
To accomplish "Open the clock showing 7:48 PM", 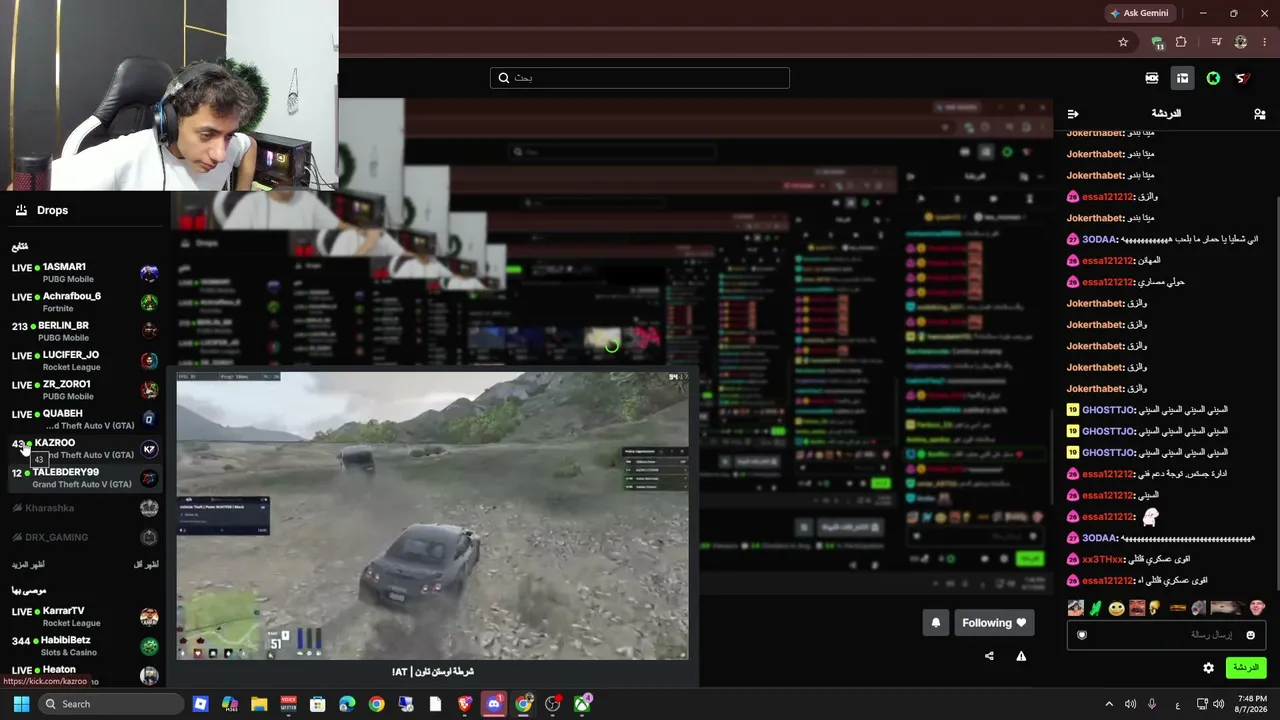I will [1252, 704].
